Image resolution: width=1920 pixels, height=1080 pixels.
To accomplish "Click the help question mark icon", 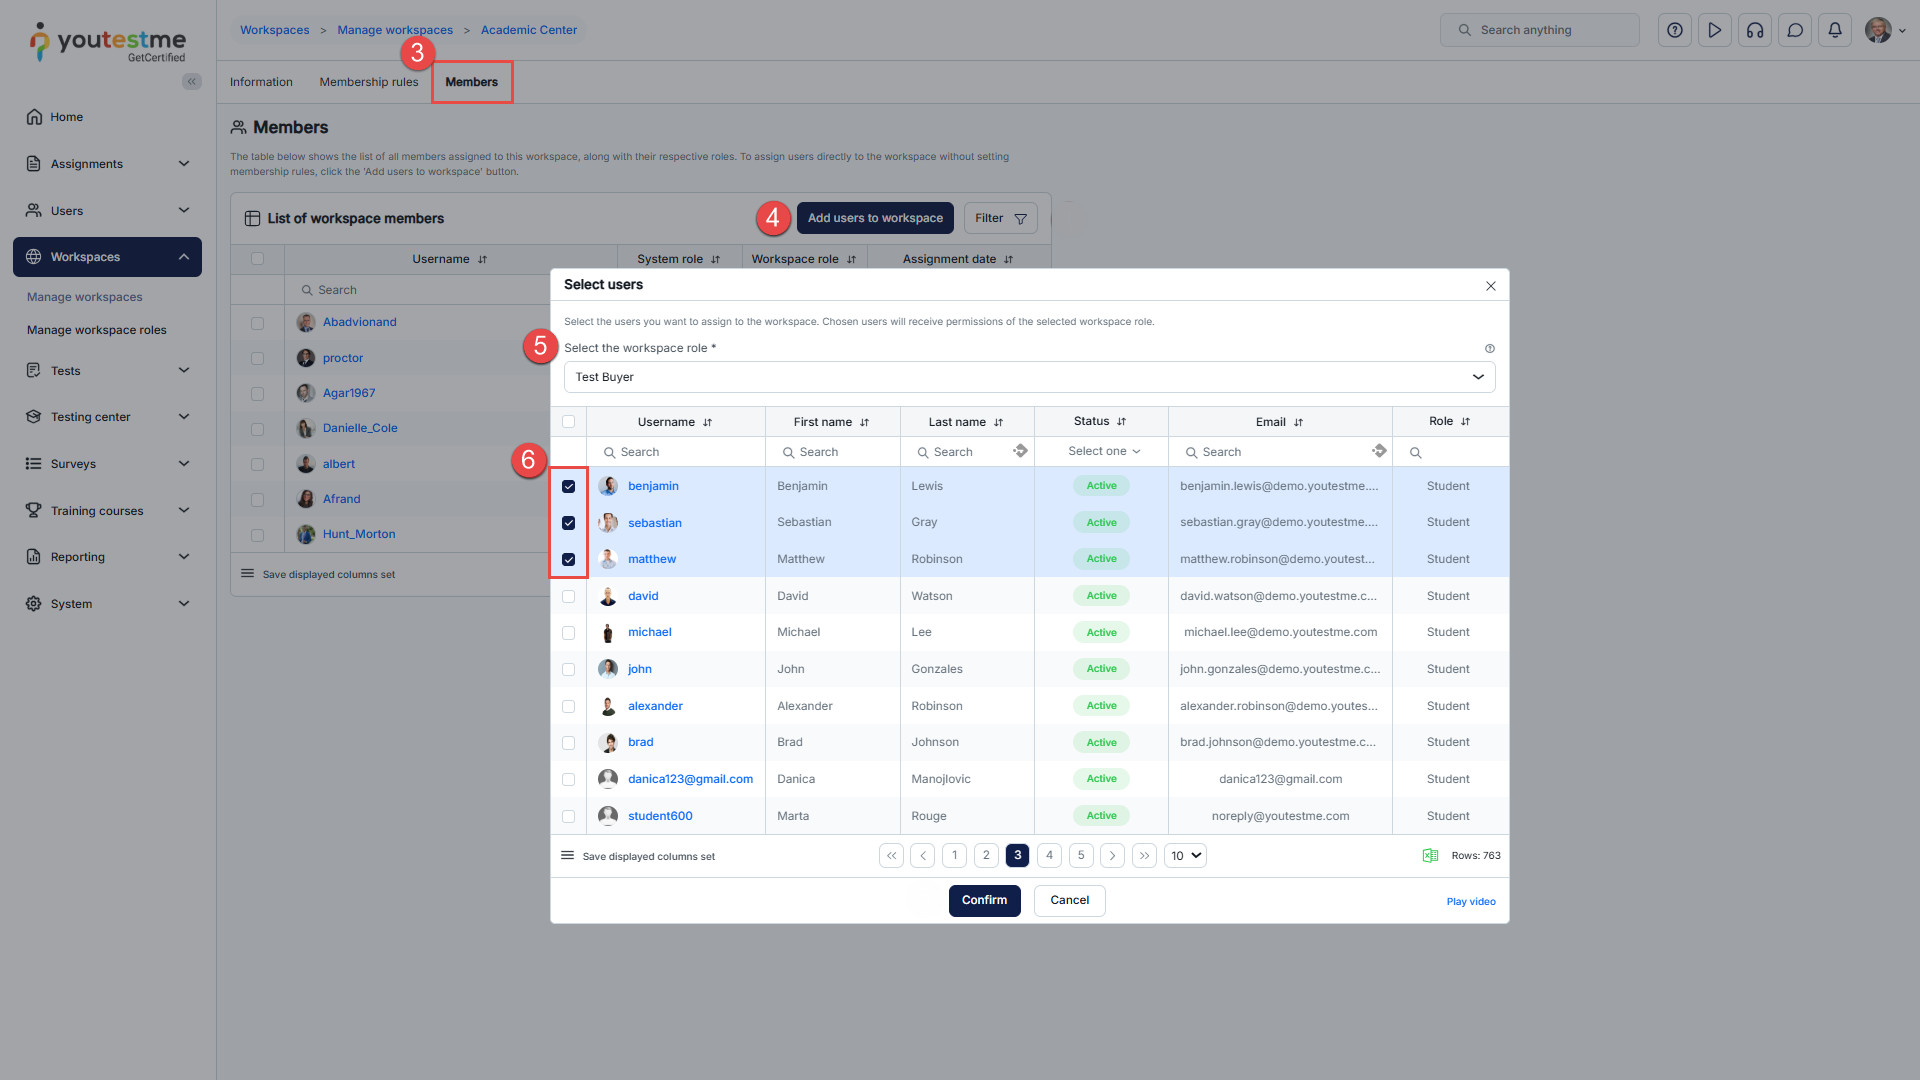I will click(x=1675, y=30).
